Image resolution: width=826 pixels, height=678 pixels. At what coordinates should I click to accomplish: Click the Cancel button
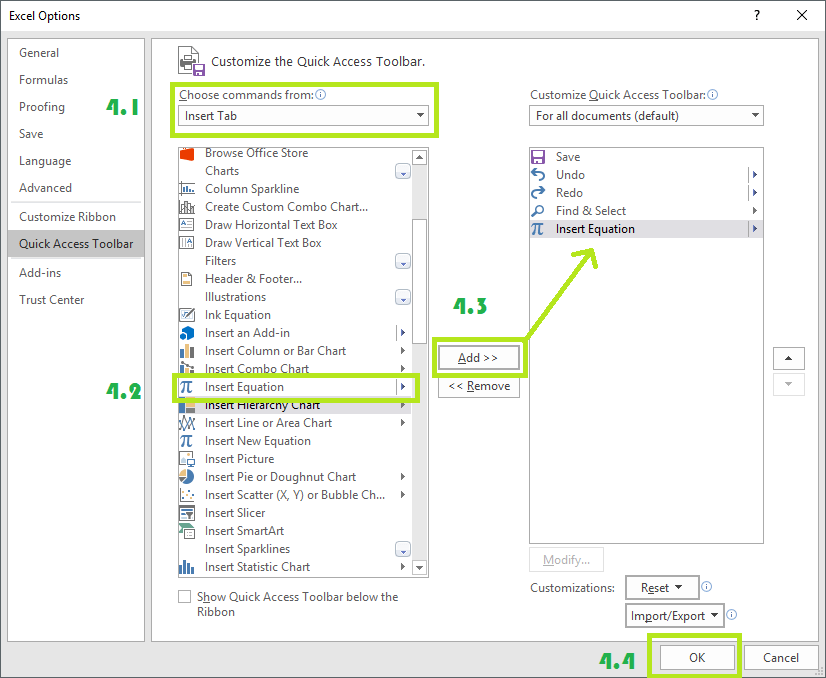pyautogui.click(x=781, y=657)
